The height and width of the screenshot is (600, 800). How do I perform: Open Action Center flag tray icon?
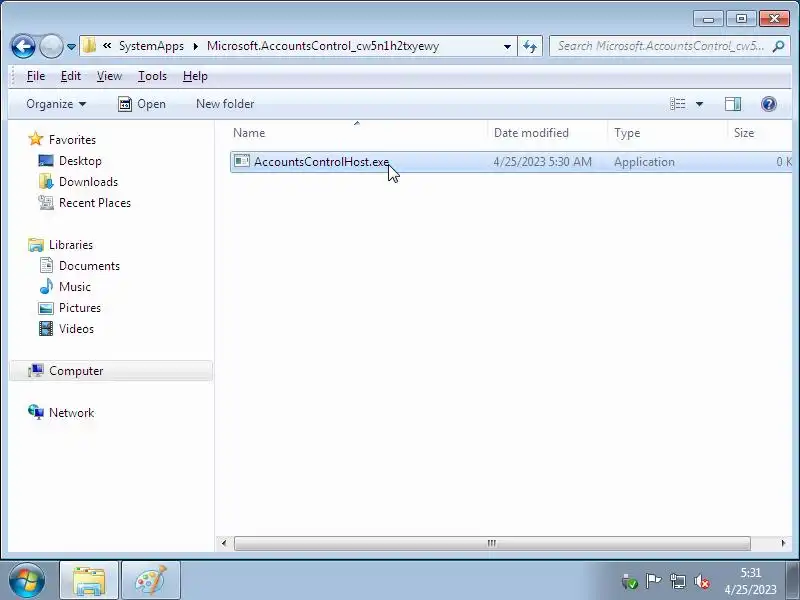click(x=653, y=581)
